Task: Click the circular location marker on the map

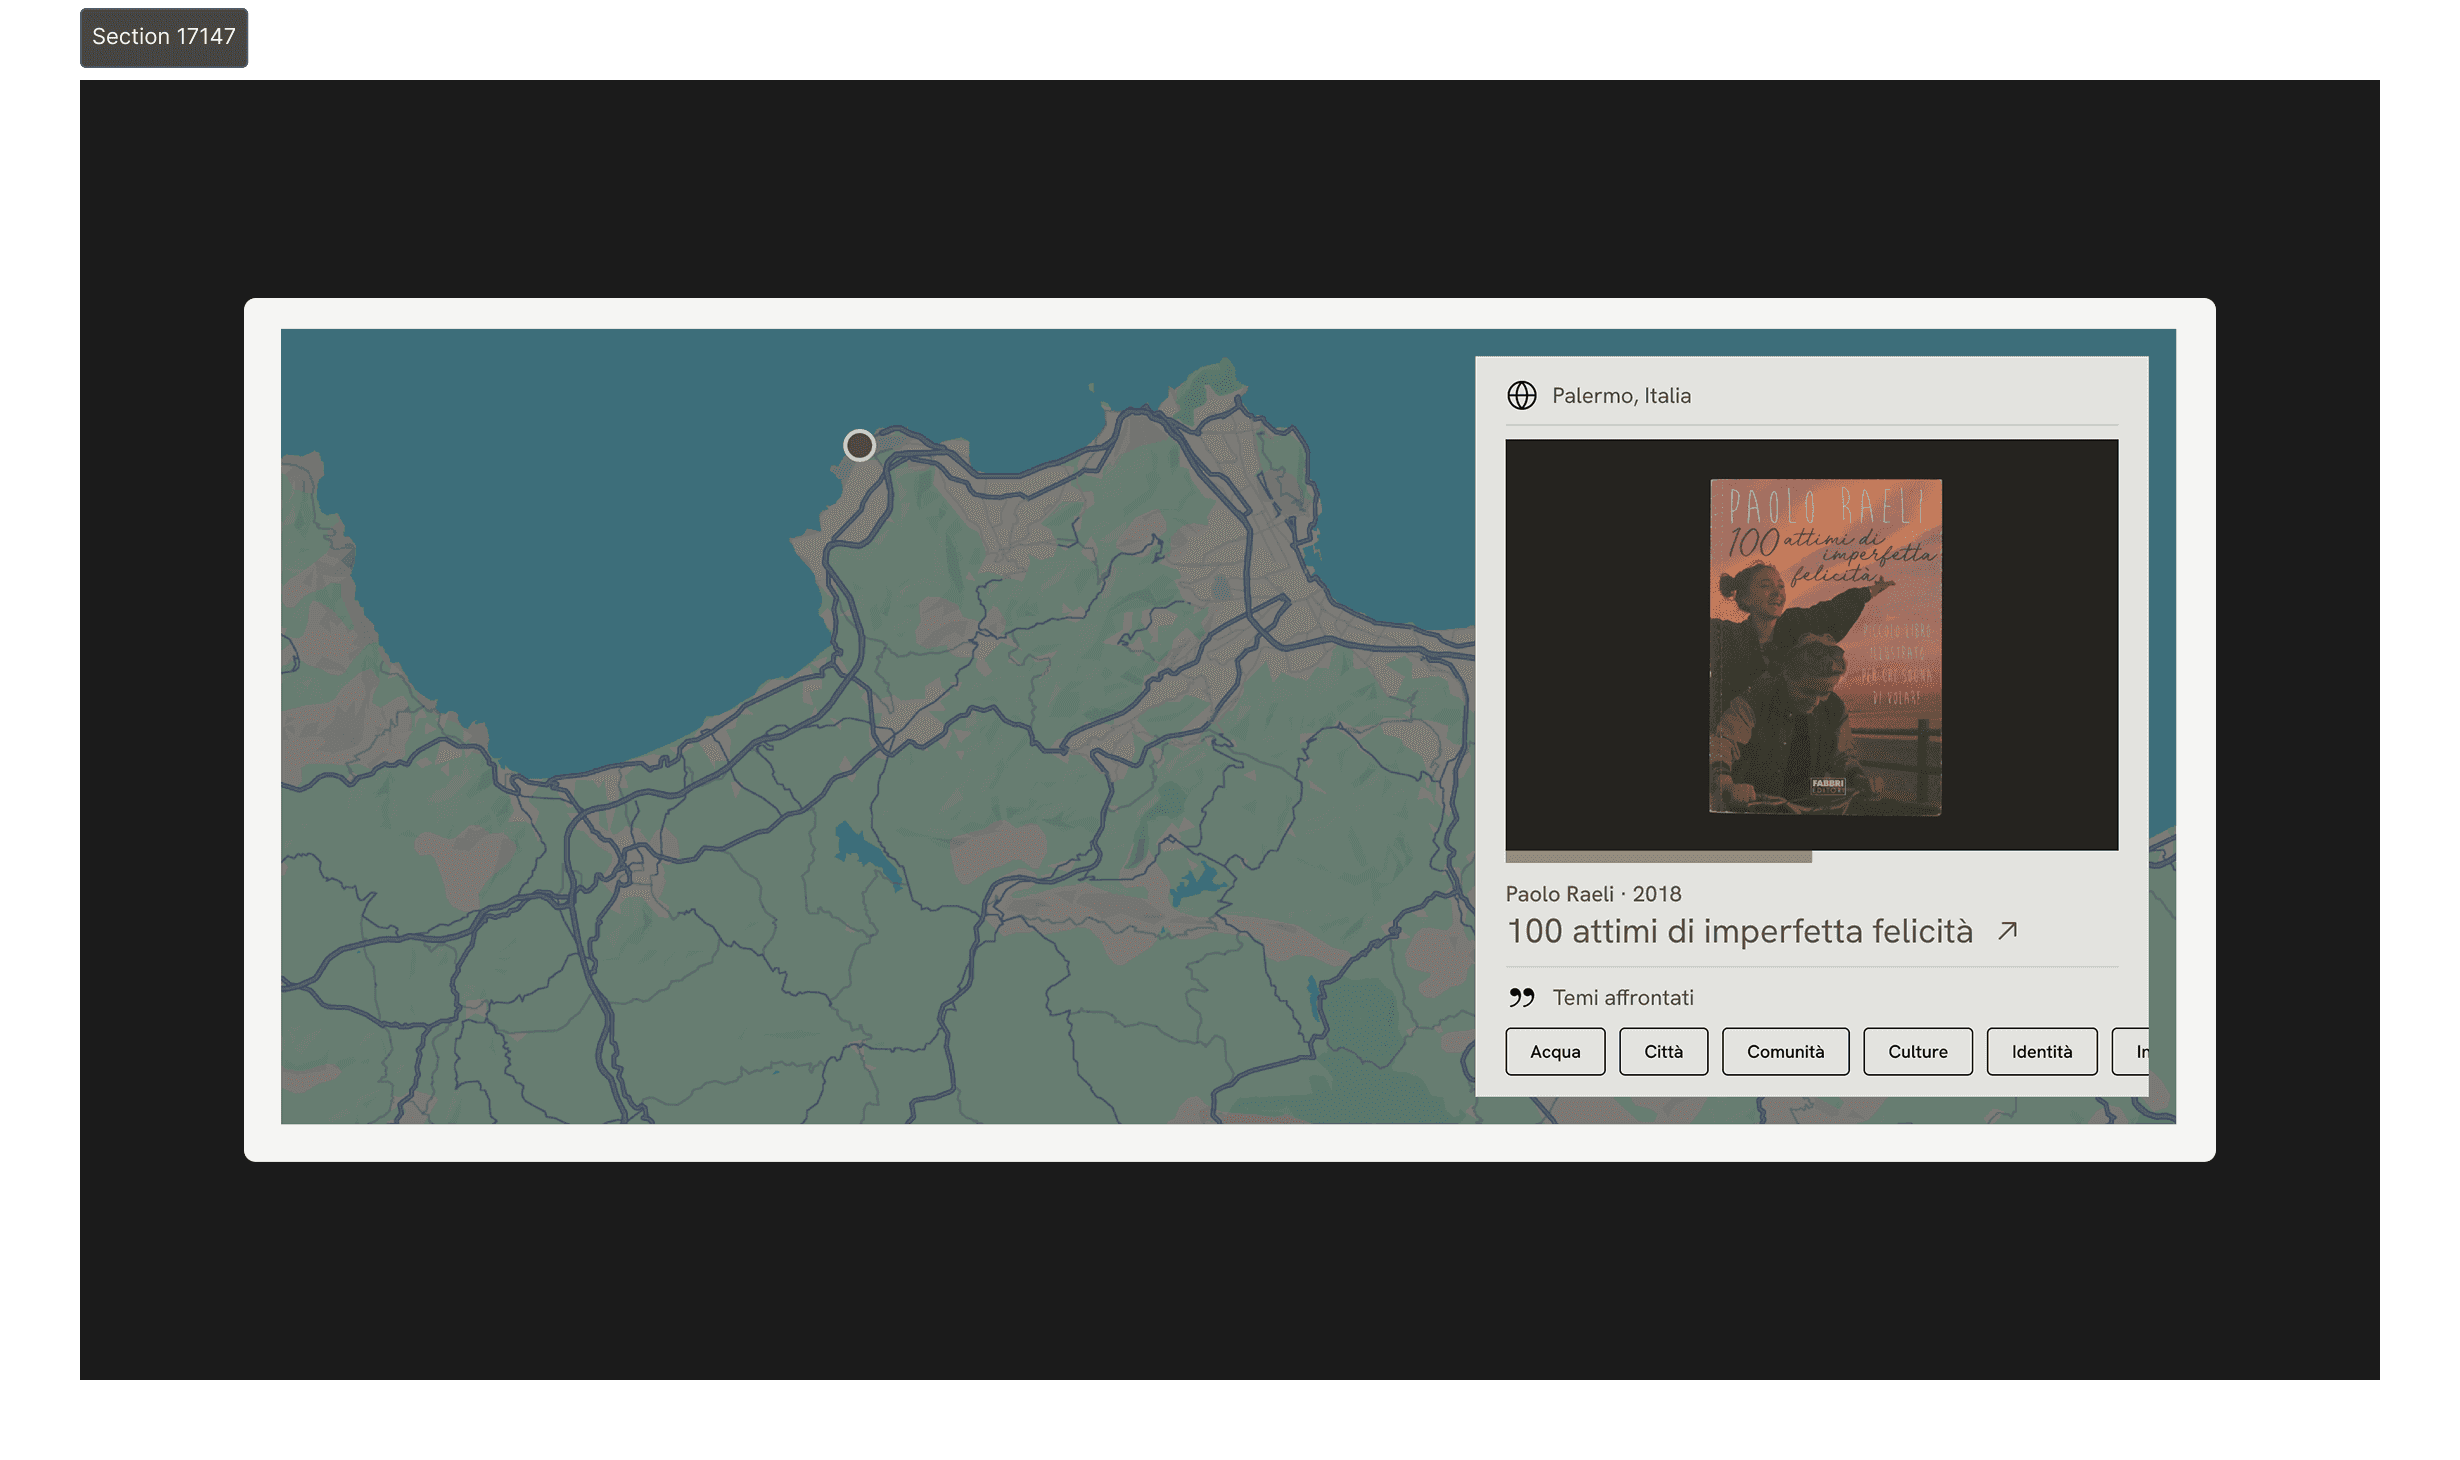Action: (859, 446)
